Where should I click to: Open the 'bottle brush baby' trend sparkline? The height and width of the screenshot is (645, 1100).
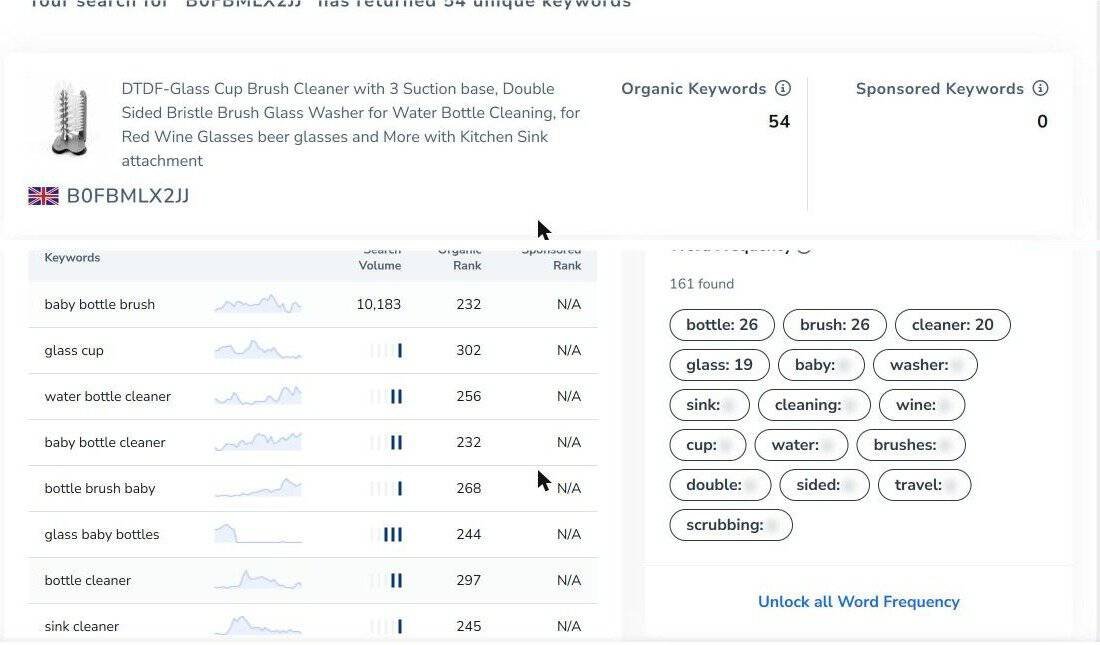pos(258,488)
